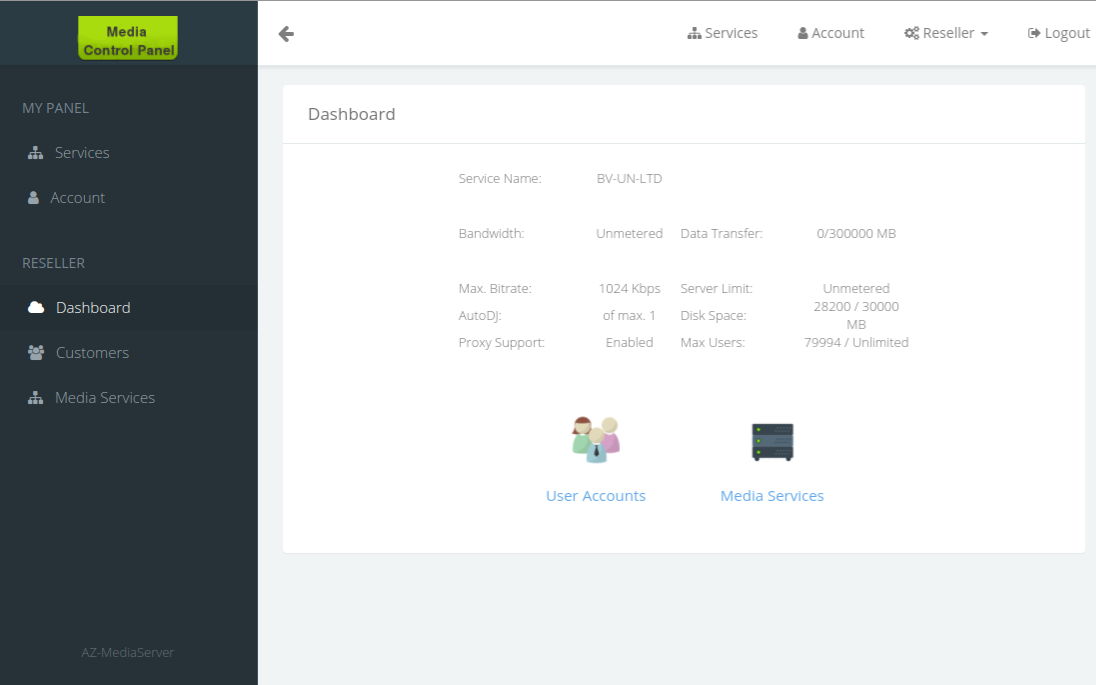Viewport: 1096px width, 685px height.
Task: Click the 79994 / Unlimited max users value
Action: (856, 342)
